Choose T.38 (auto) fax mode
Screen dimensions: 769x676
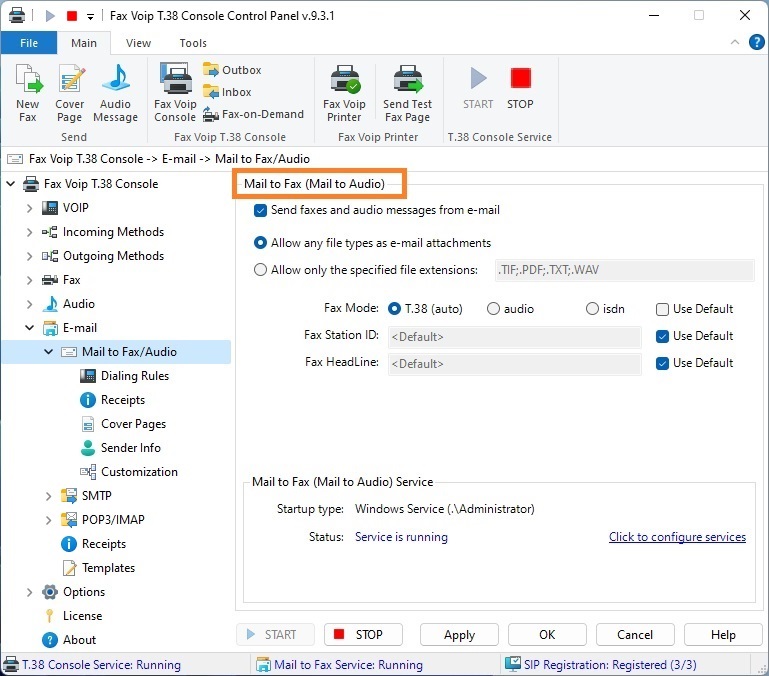(x=394, y=309)
